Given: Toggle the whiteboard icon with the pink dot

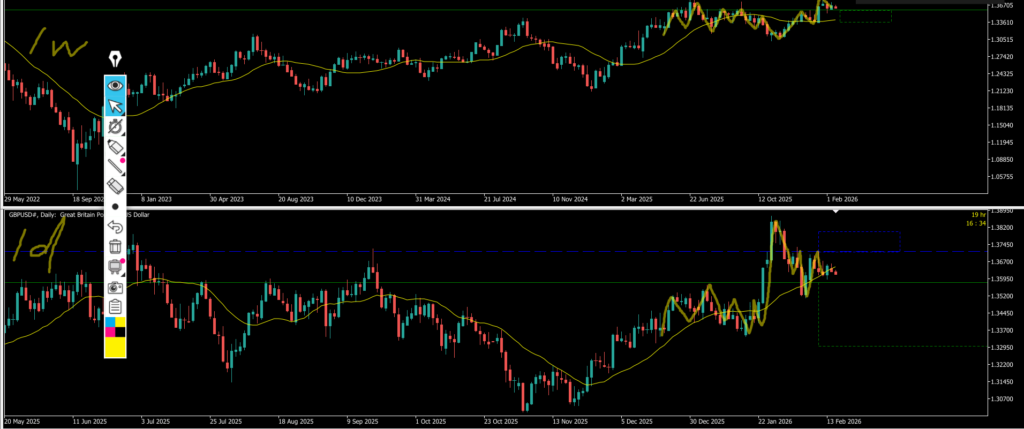Looking at the screenshot, I should [116, 266].
